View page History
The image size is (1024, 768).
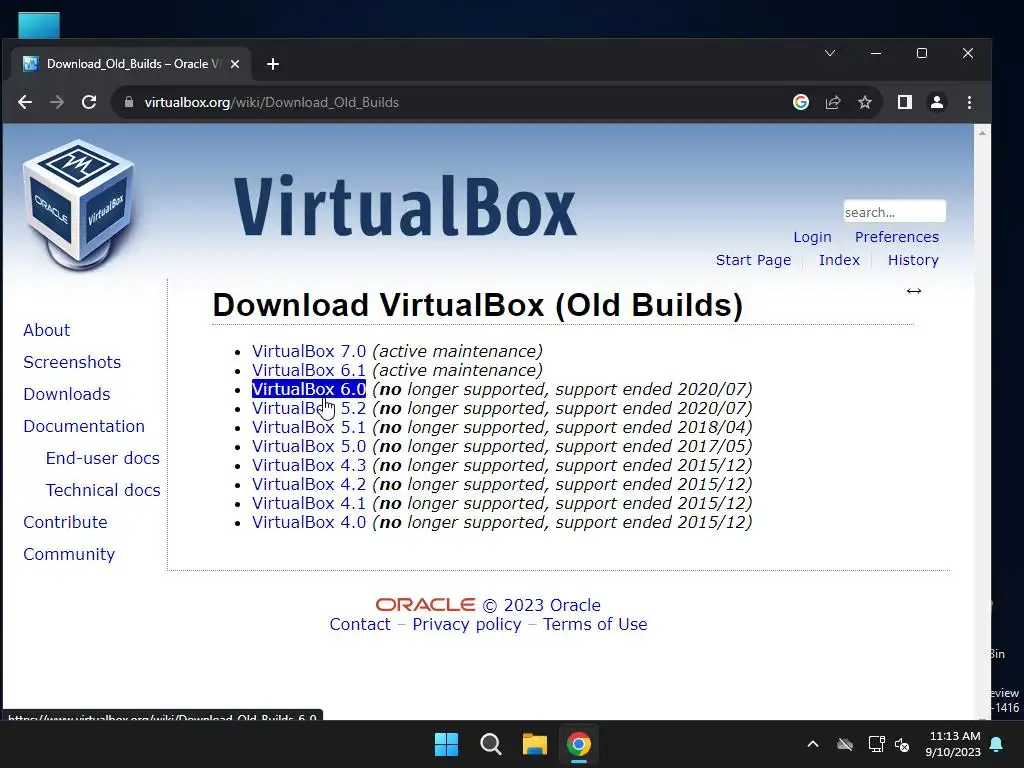(913, 260)
